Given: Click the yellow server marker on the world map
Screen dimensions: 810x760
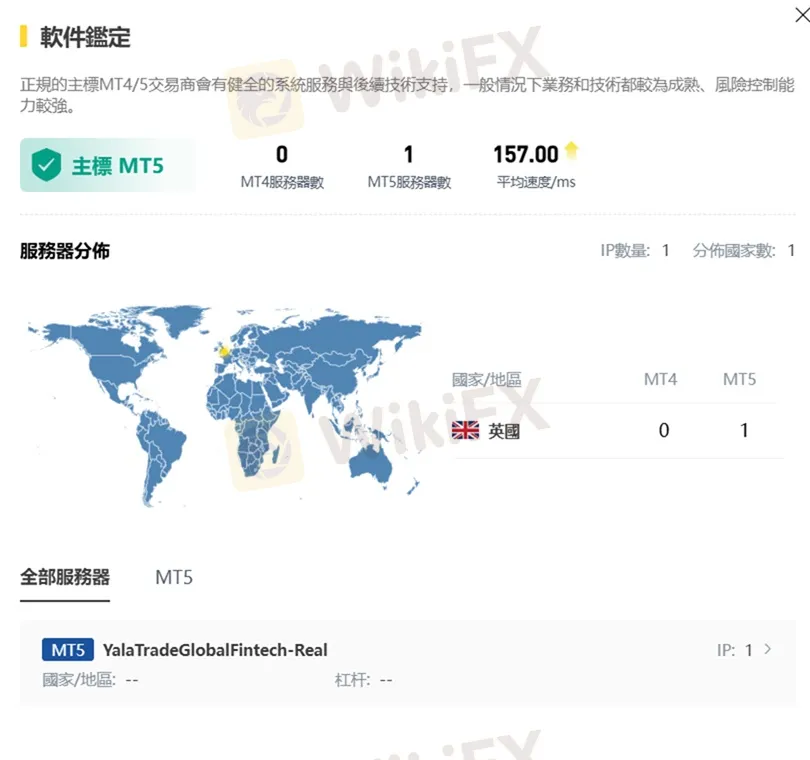Looking at the screenshot, I should pyautogui.click(x=222, y=351).
